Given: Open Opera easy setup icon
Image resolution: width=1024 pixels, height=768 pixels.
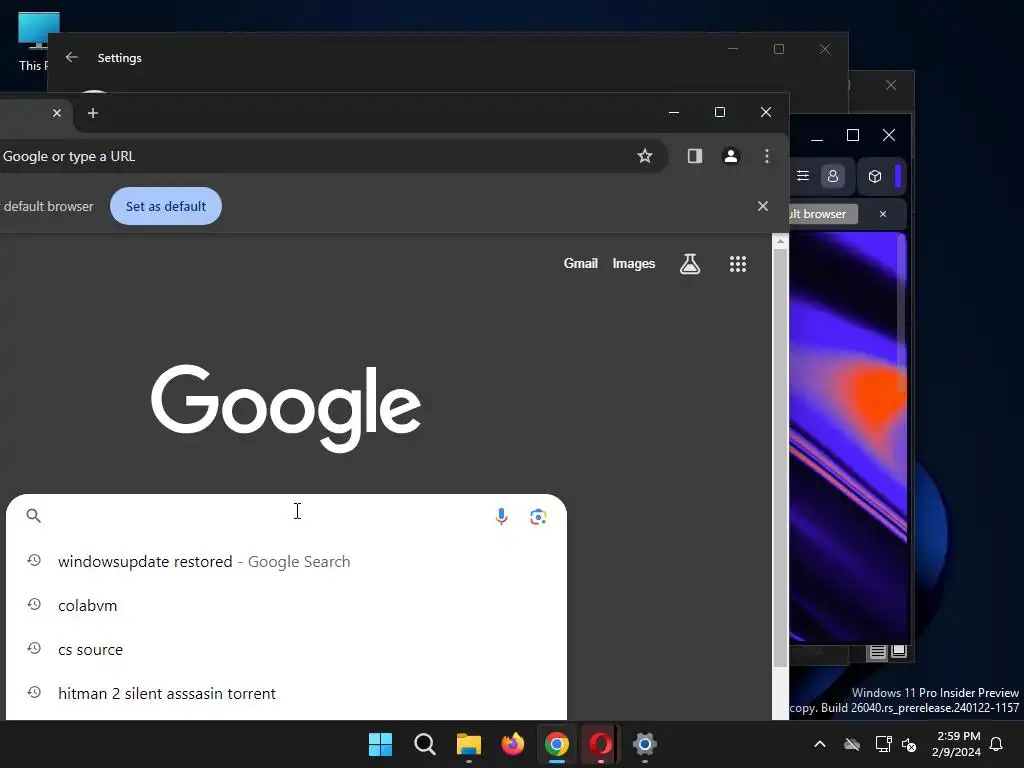Looking at the screenshot, I should (803, 176).
